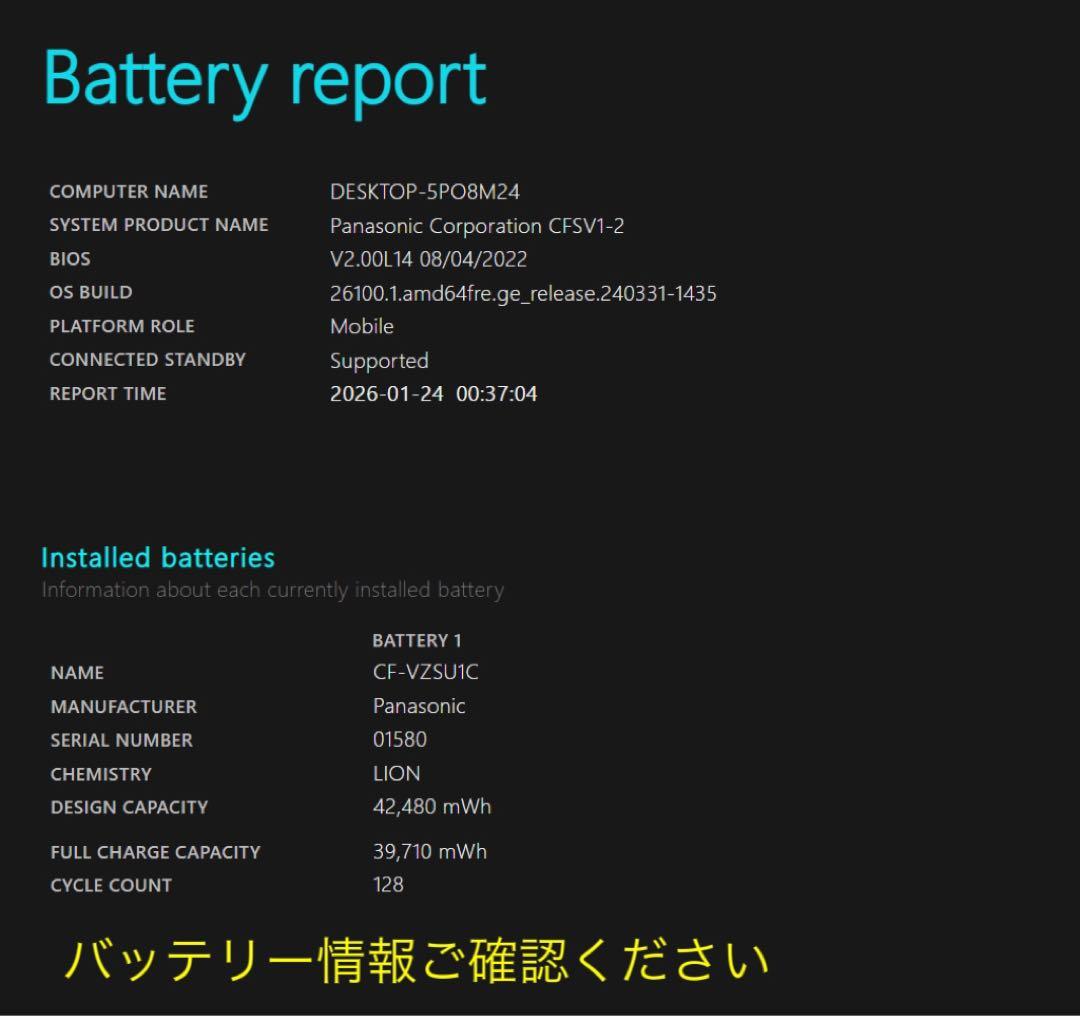The image size is (1080, 1016).
Task: Select the cycle count value 128
Action: [x=388, y=885]
